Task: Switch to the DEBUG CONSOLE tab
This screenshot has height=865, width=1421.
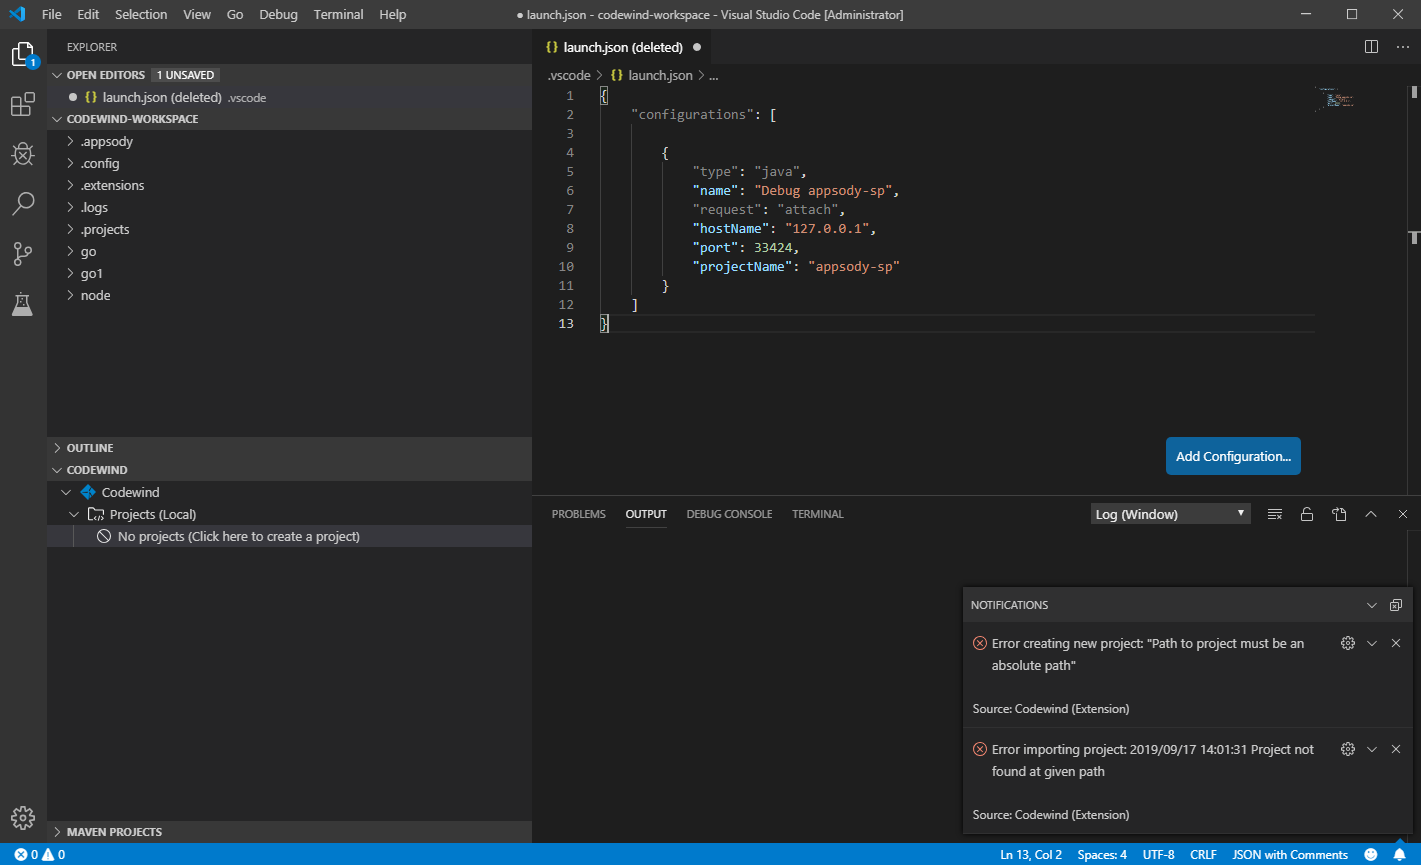Action: (x=728, y=513)
